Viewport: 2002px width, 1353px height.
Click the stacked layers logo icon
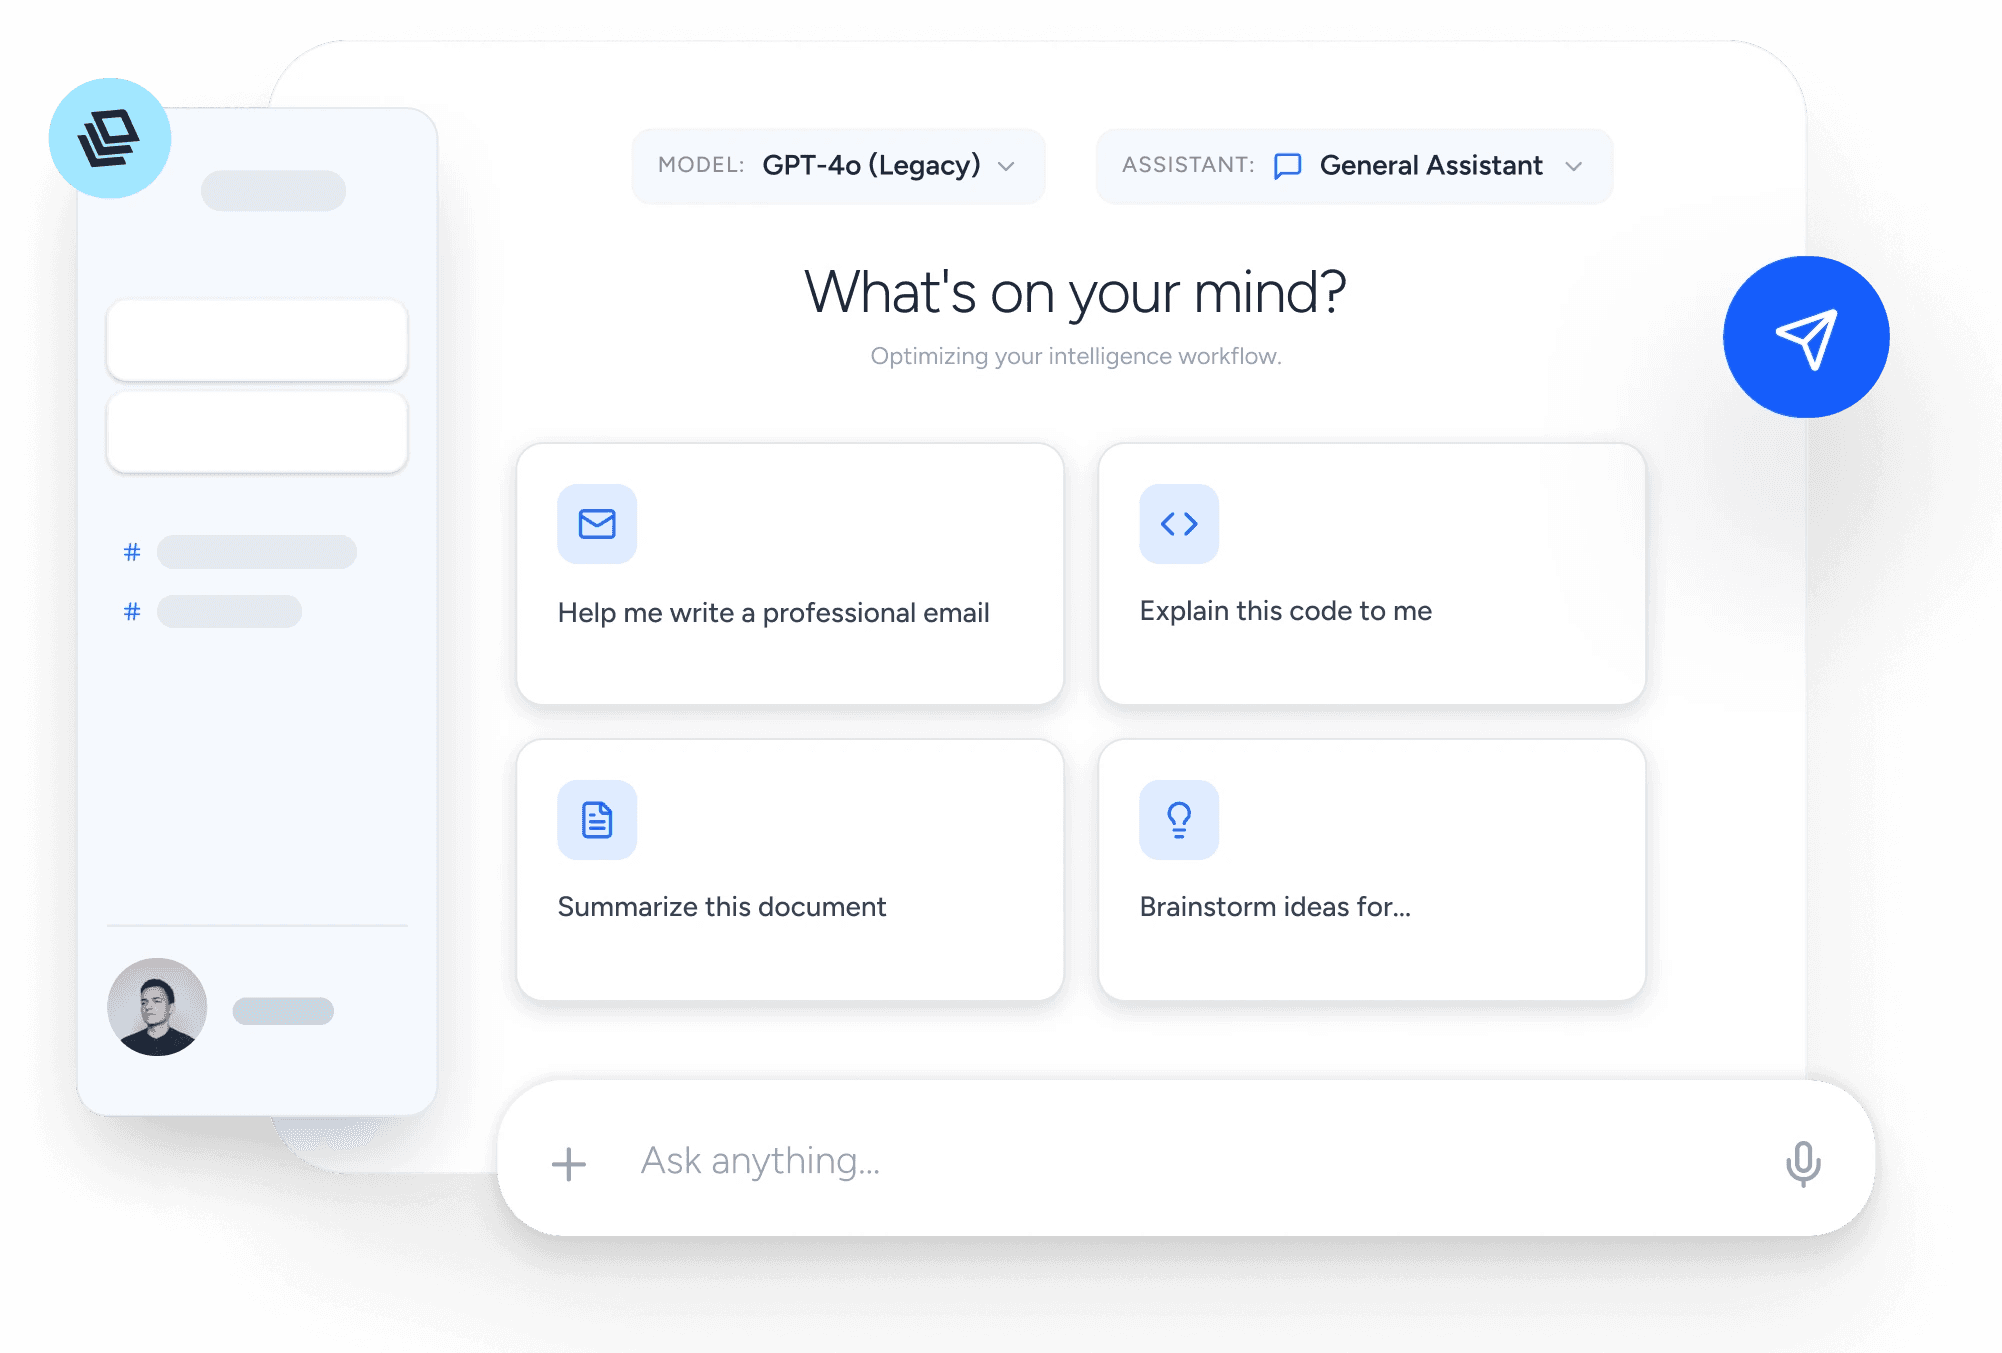click(109, 138)
